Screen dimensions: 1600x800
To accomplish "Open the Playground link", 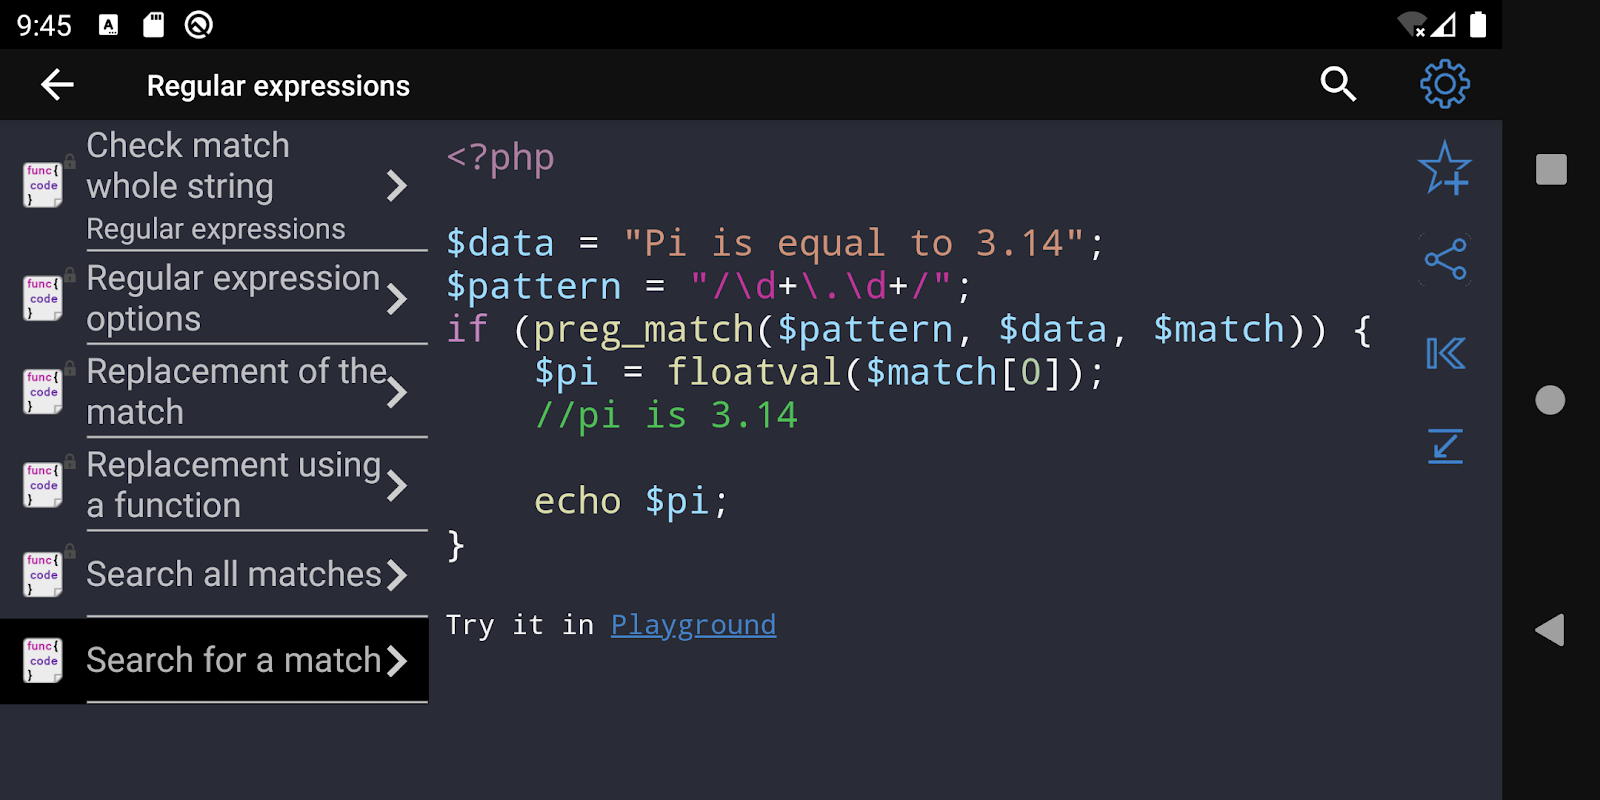I will (693, 625).
